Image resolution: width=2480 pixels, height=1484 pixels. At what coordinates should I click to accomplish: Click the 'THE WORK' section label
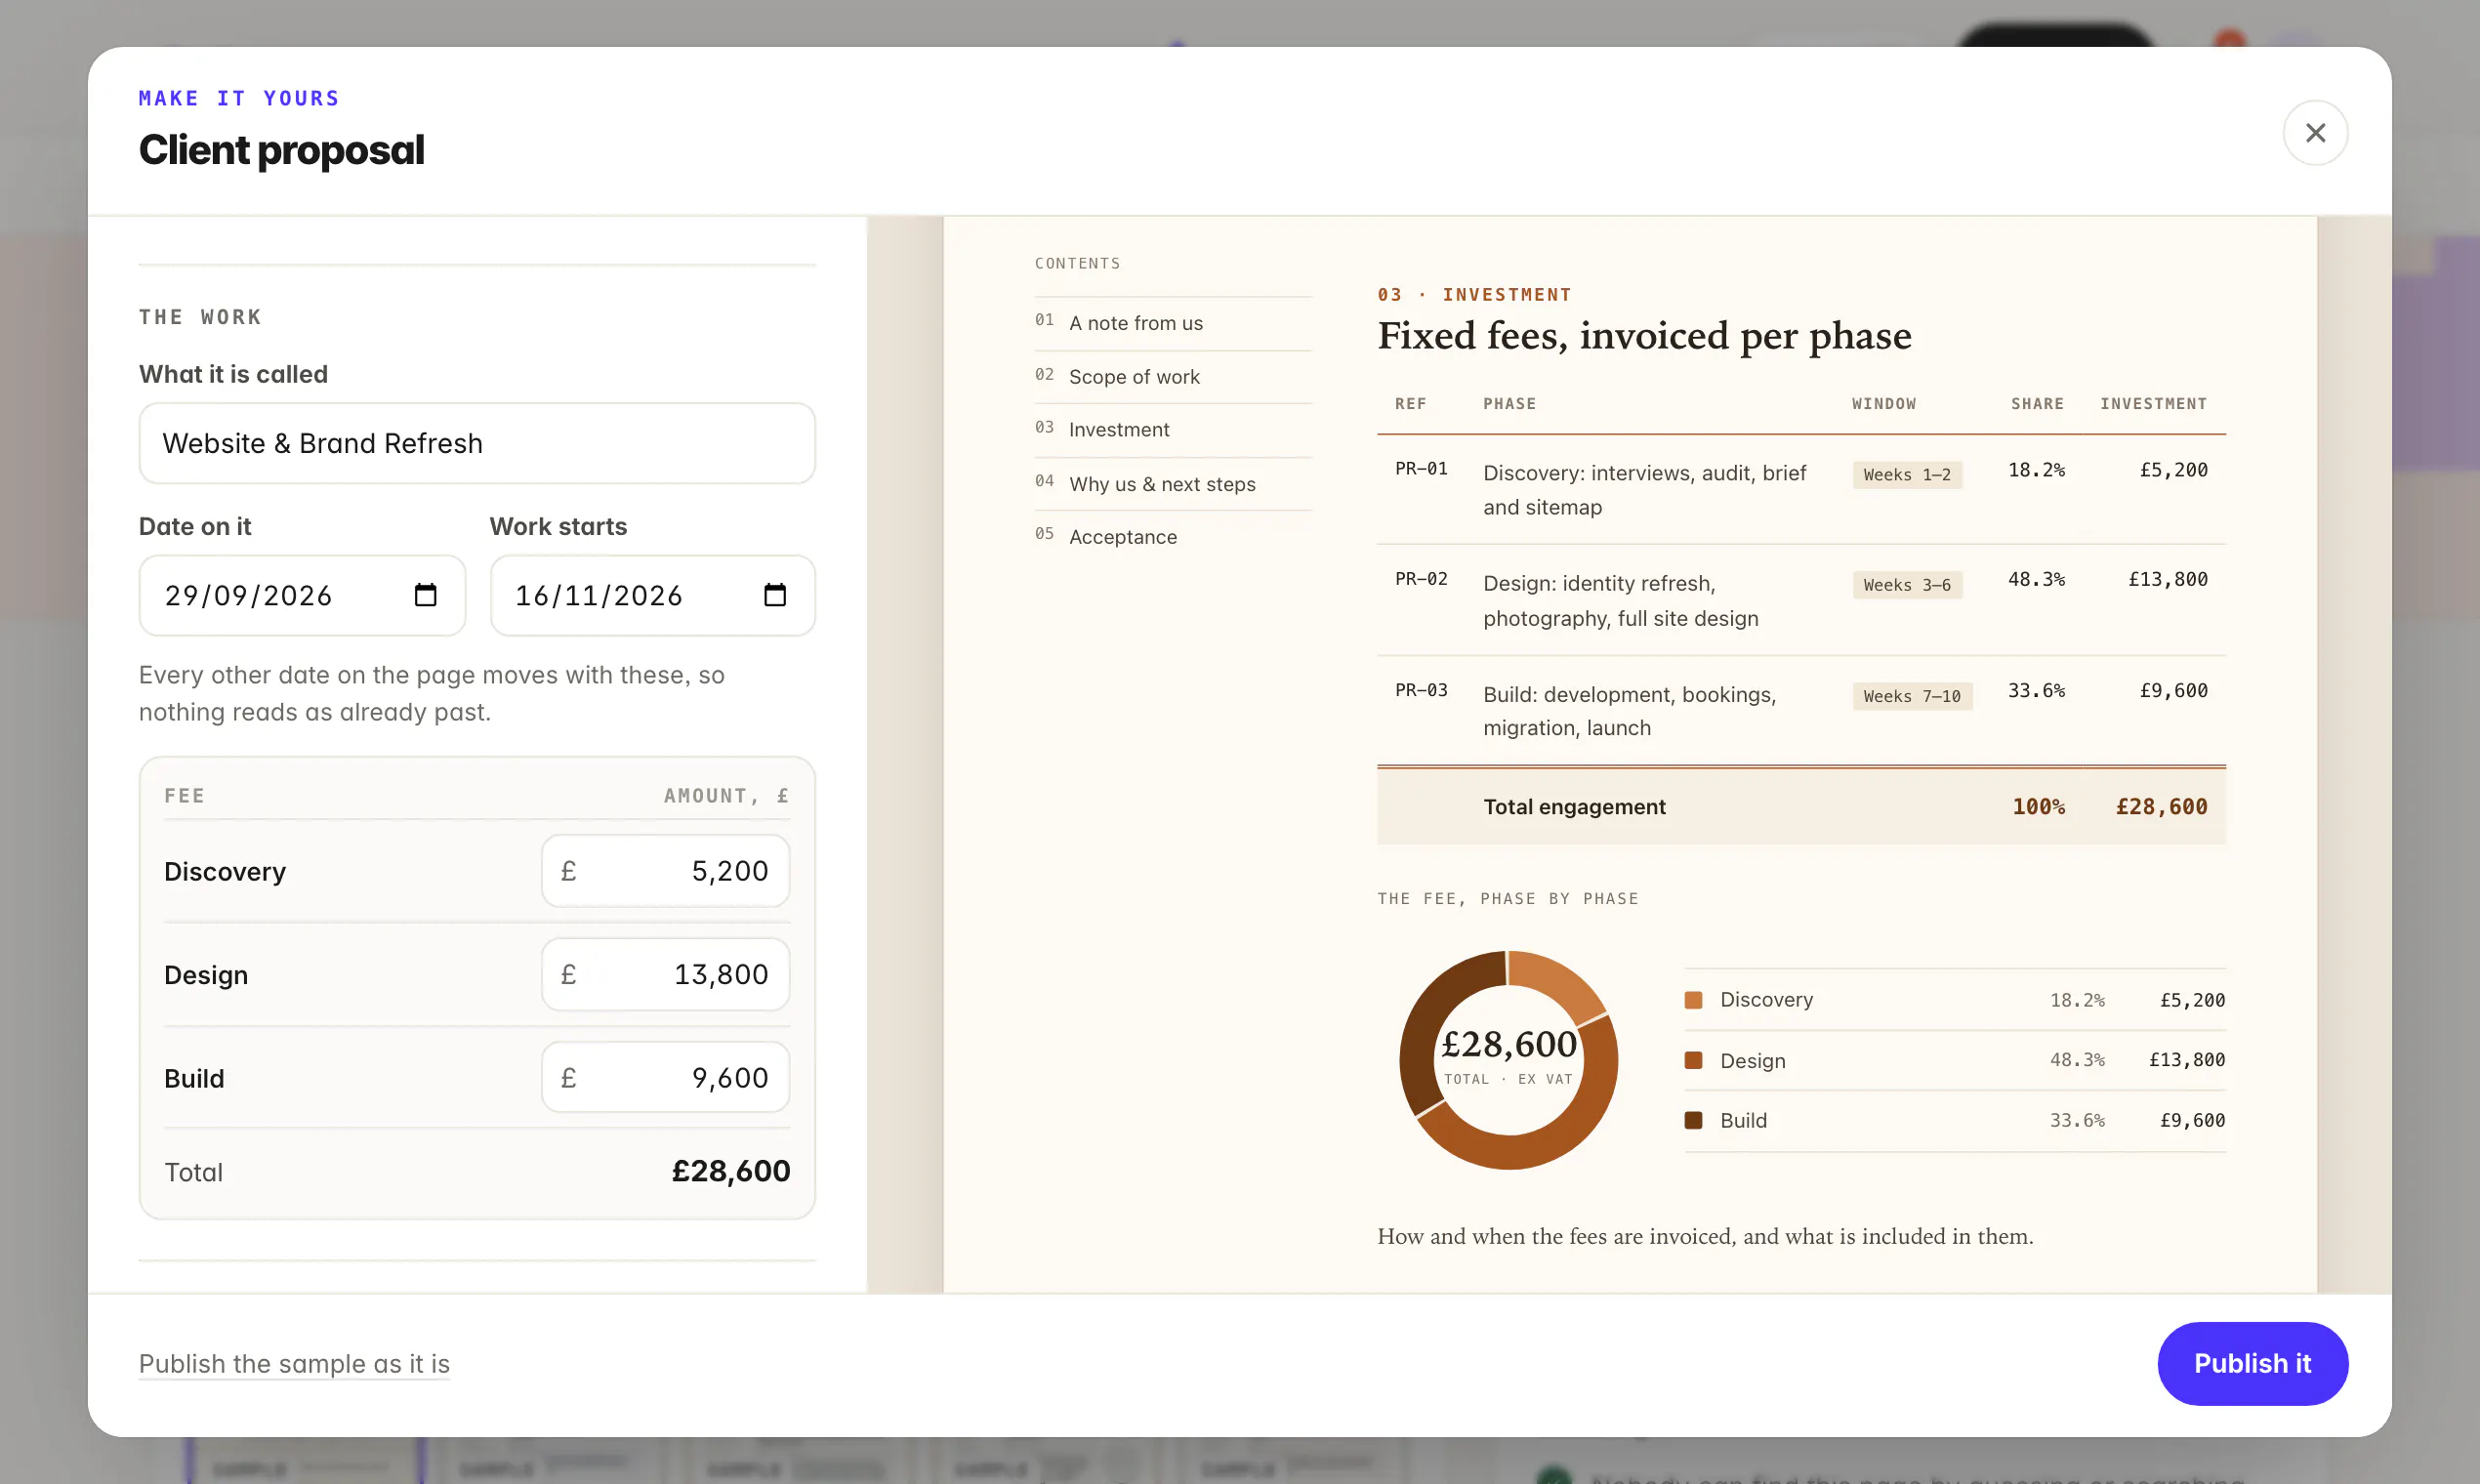tap(200, 317)
